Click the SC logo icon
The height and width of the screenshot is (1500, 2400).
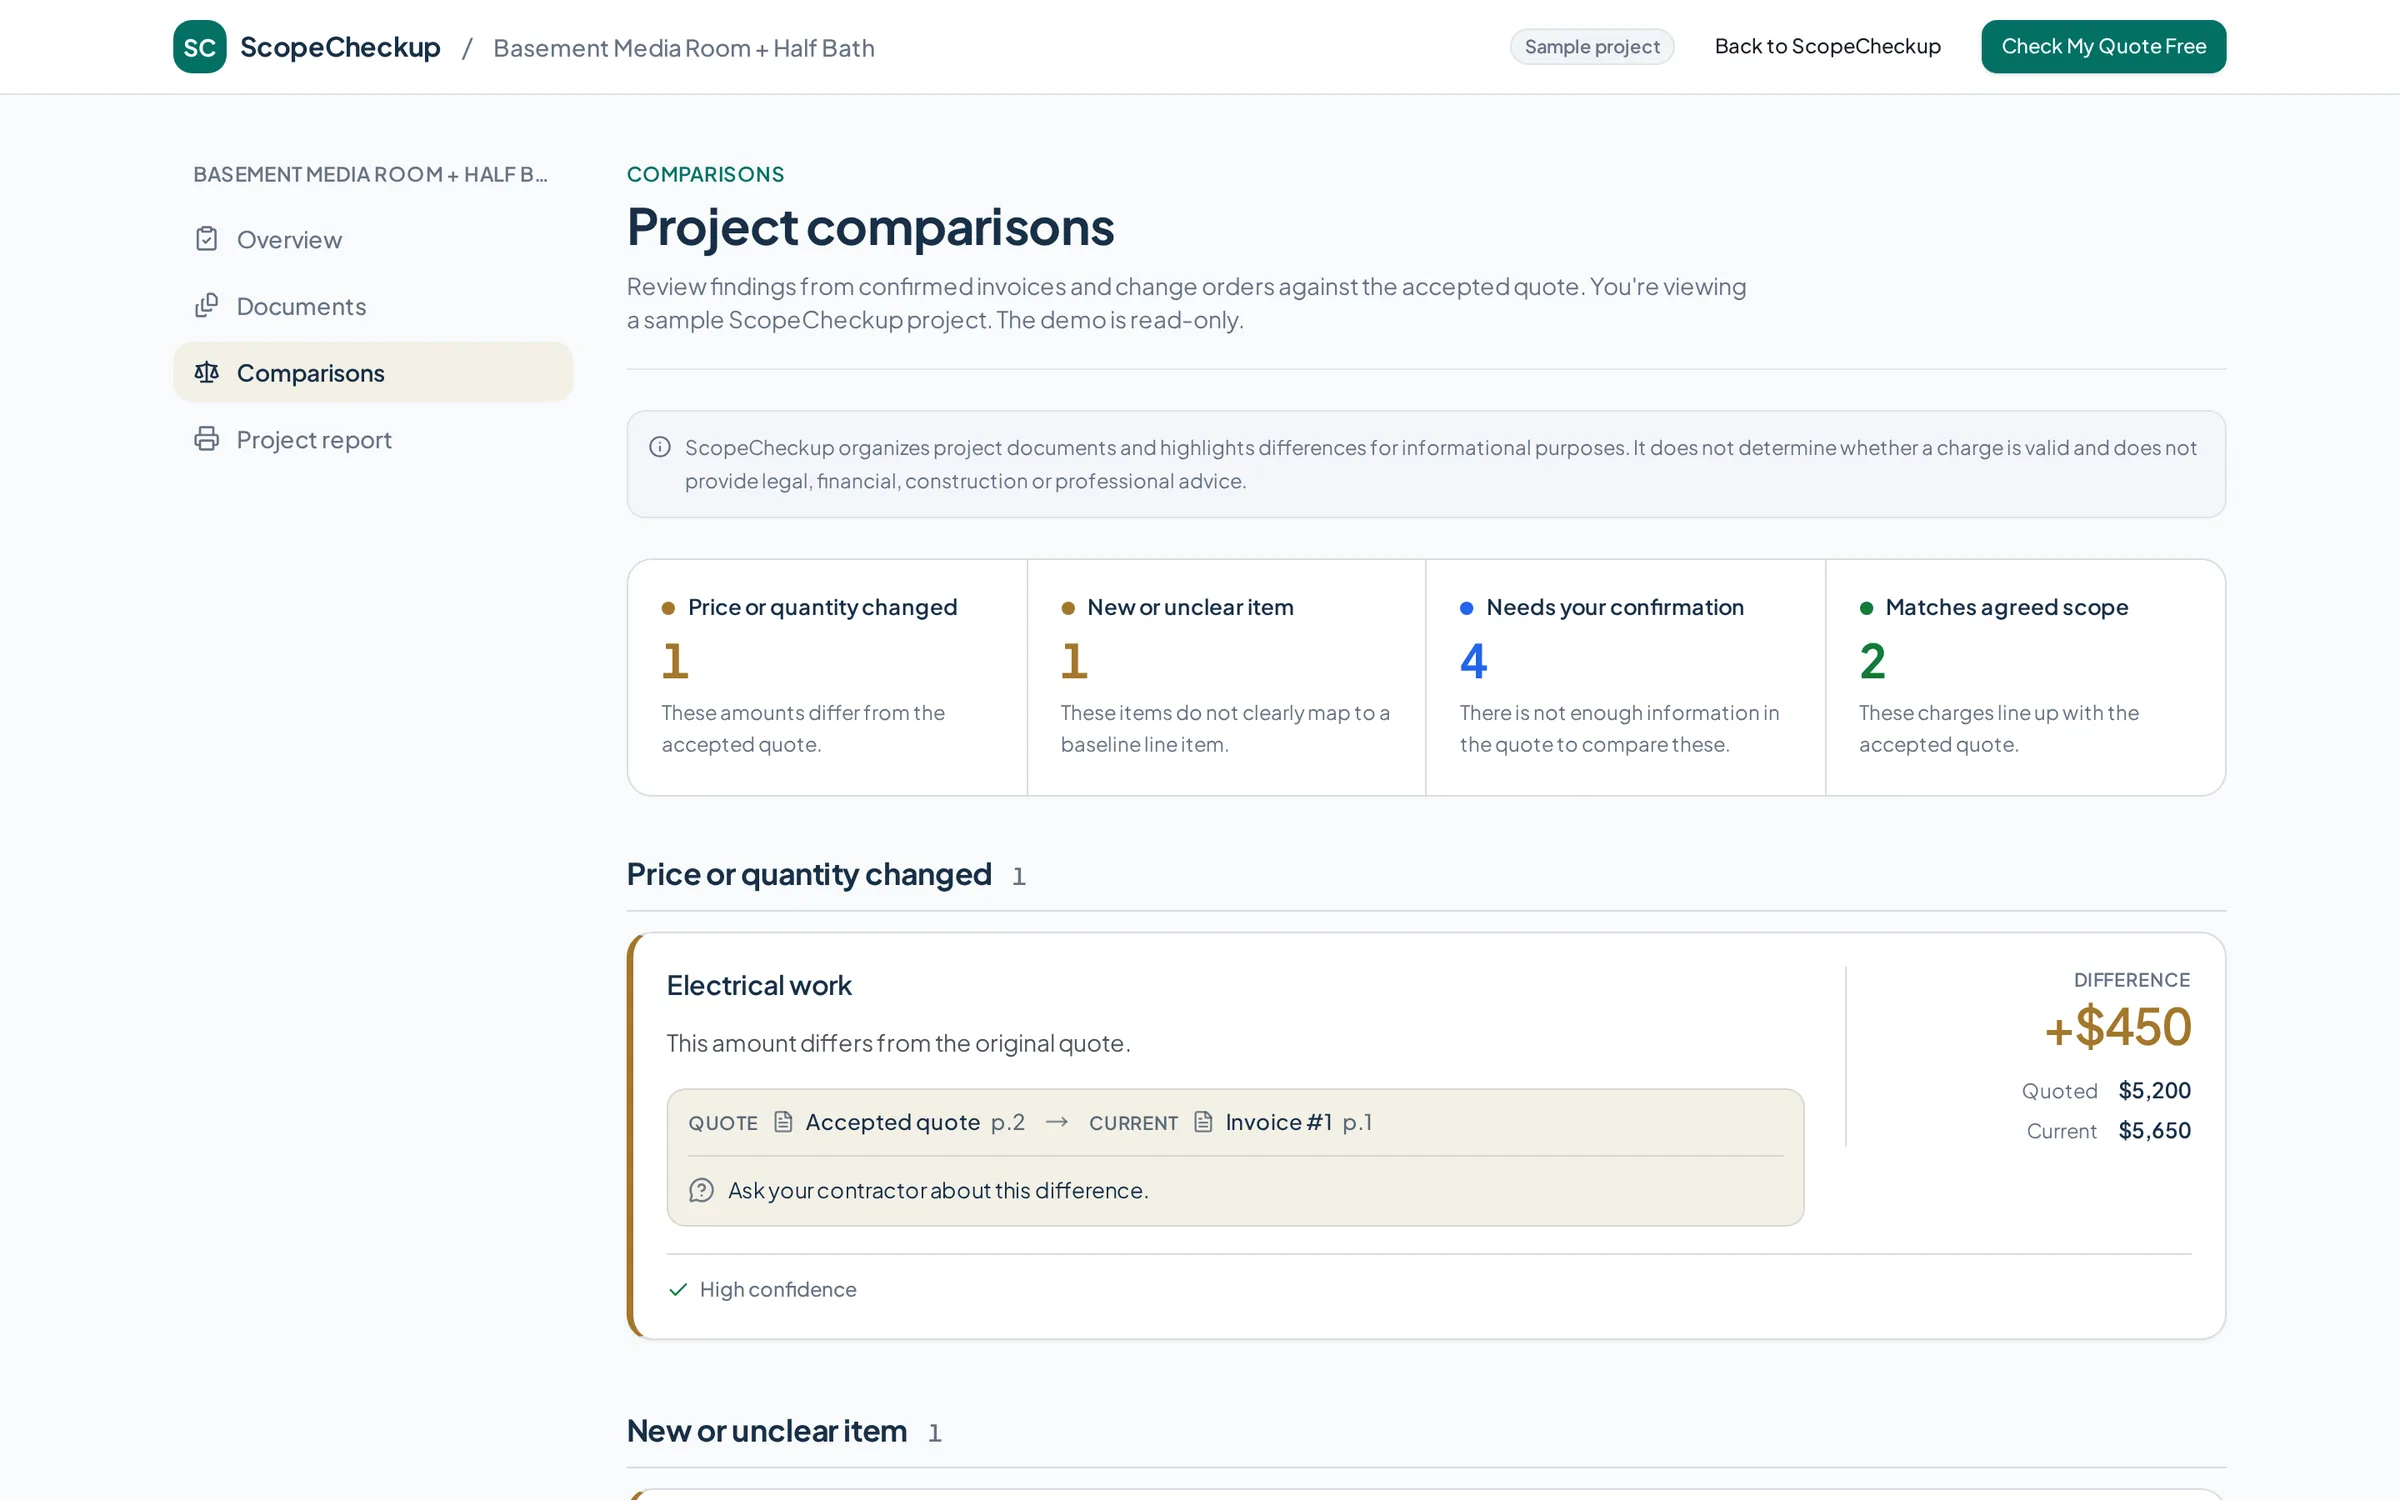pyautogui.click(x=199, y=47)
